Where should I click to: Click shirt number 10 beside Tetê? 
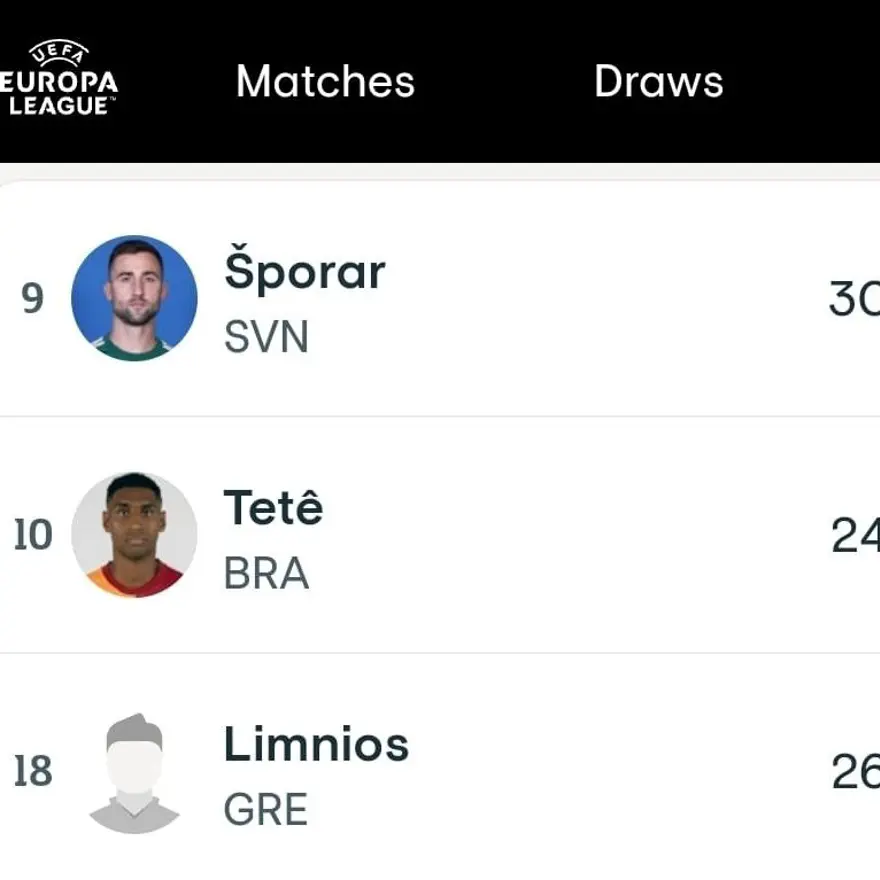pos(33,536)
